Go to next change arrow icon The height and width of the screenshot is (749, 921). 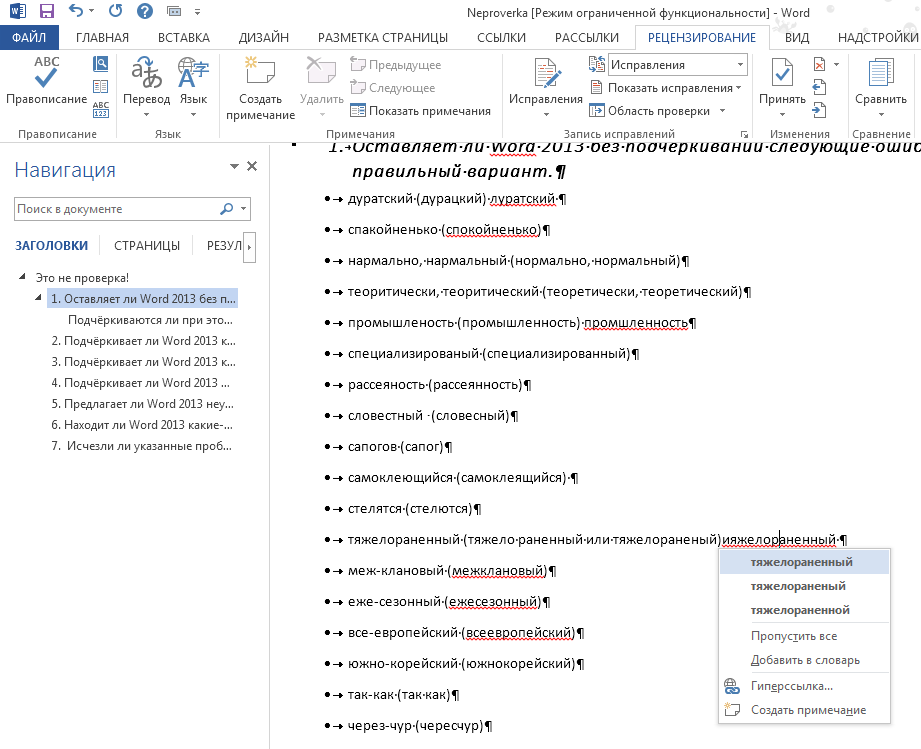point(819,110)
